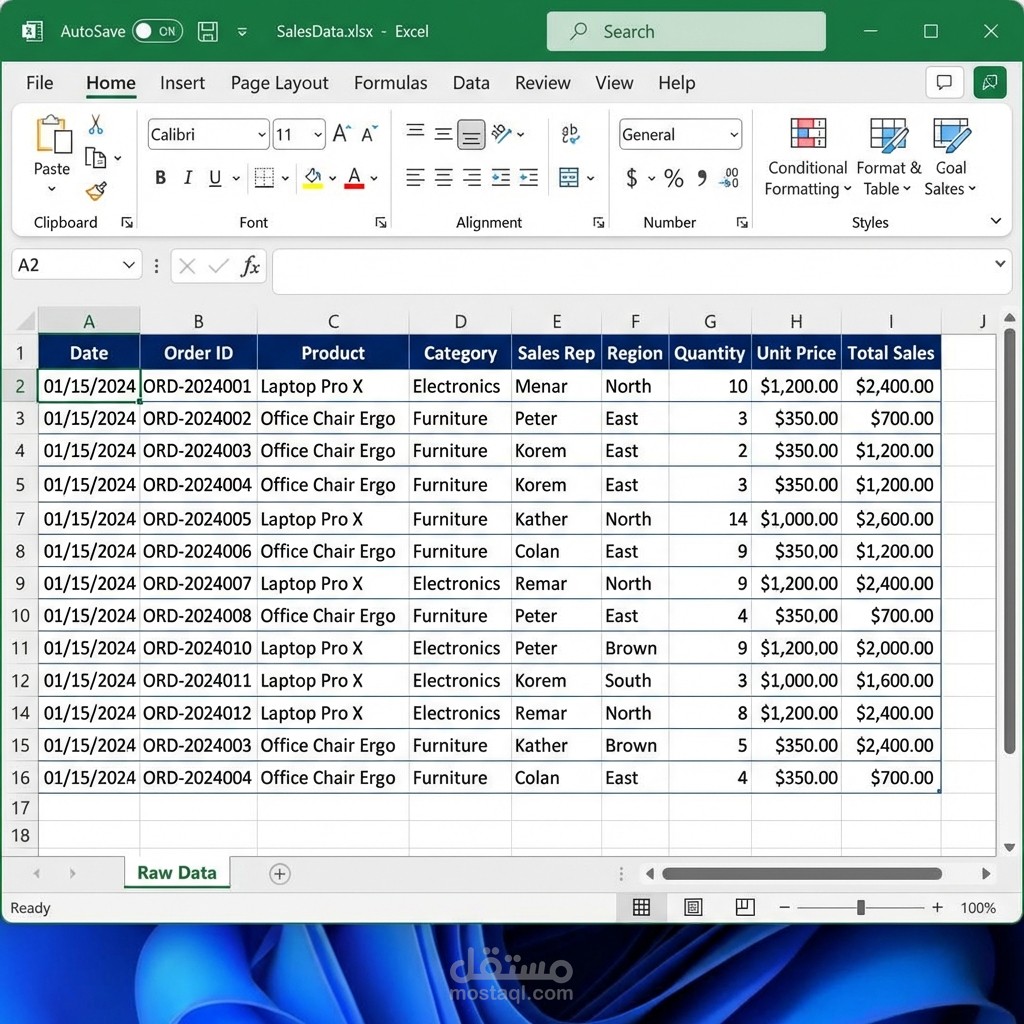Viewport: 1024px width, 1024px height.
Task: Open the Customize Quick Access Toolbar arrow
Action: coord(242,31)
